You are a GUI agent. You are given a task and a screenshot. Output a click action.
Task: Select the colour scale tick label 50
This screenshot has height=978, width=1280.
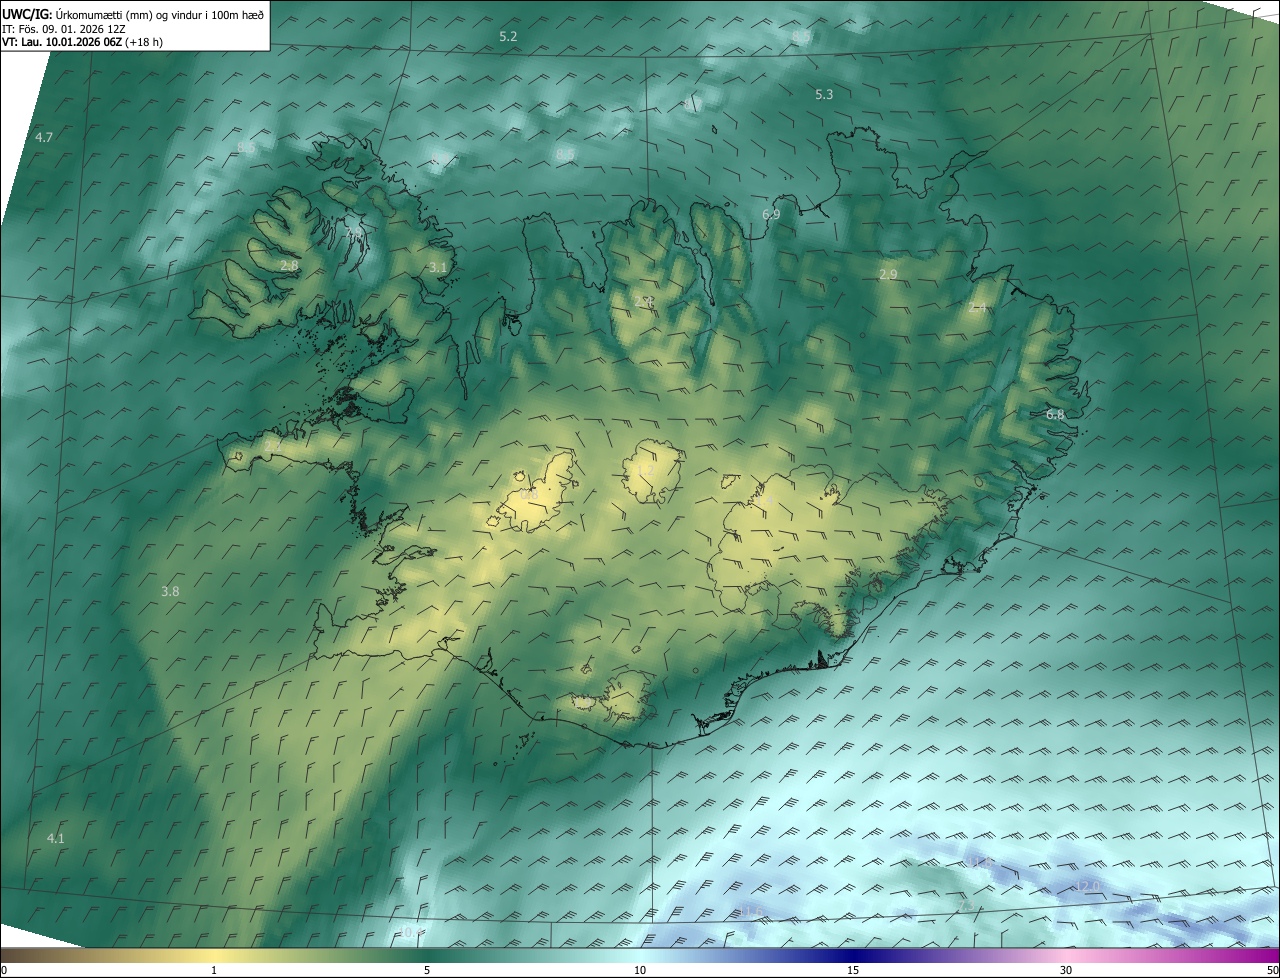1272,970
